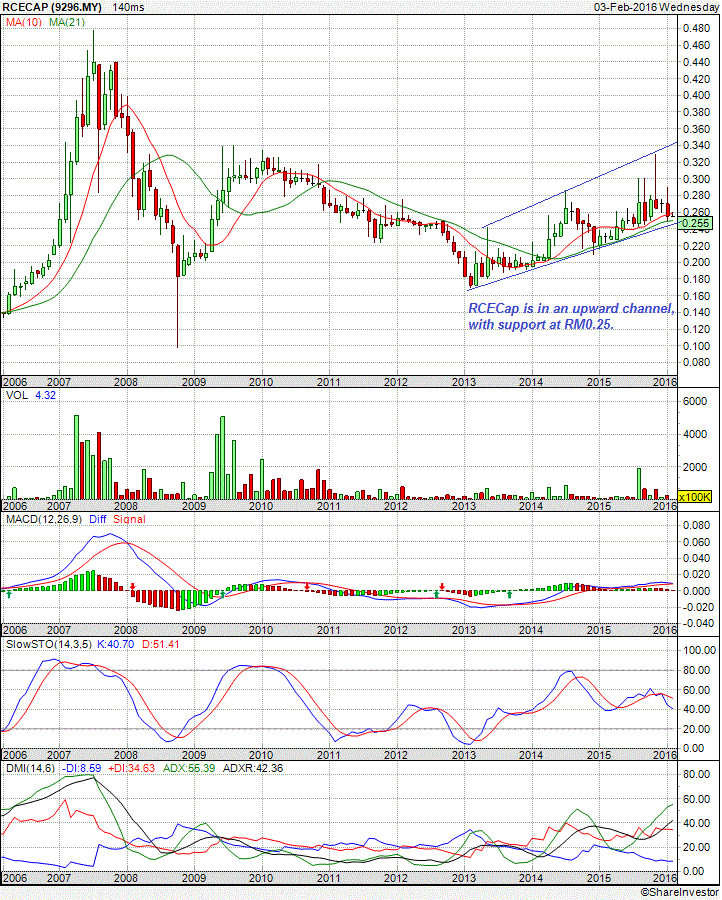Viewport: 722px width, 900px height.
Task: Select the red MA(10) legend label
Action: 24,22
